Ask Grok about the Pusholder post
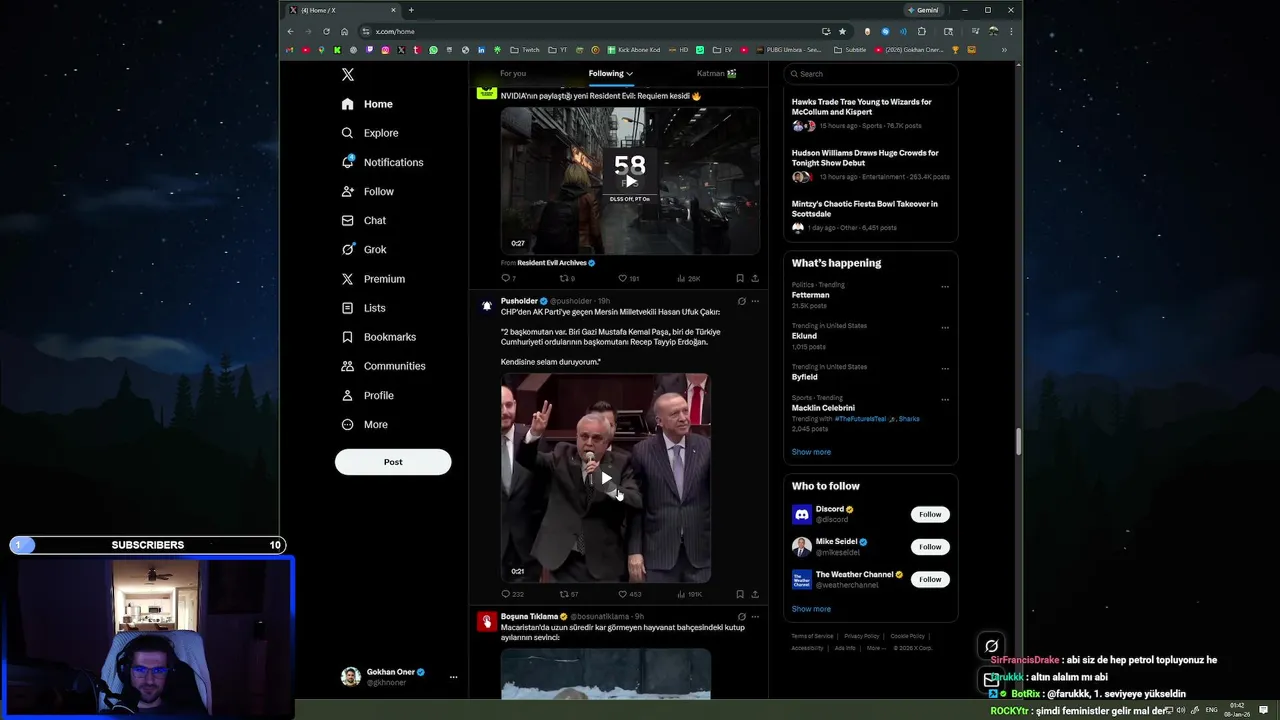This screenshot has width=1280, height=720. tap(741, 301)
